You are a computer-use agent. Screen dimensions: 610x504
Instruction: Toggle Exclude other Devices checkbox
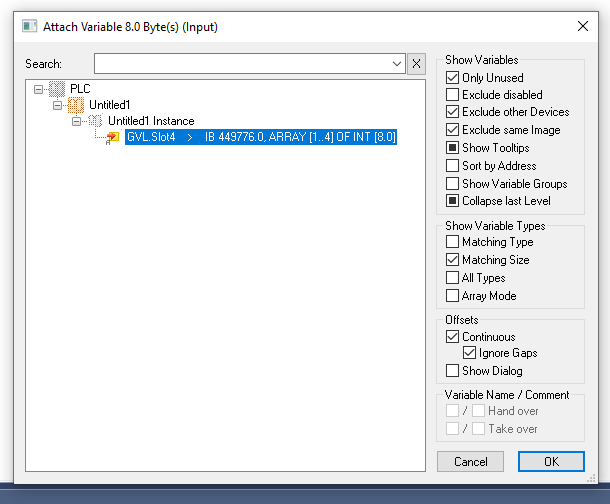pyautogui.click(x=452, y=112)
